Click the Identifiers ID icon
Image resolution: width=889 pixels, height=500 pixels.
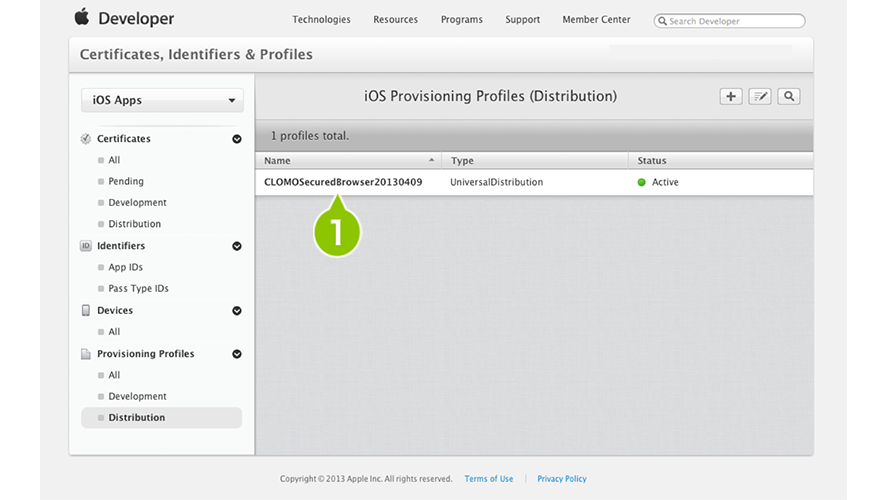click(86, 246)
